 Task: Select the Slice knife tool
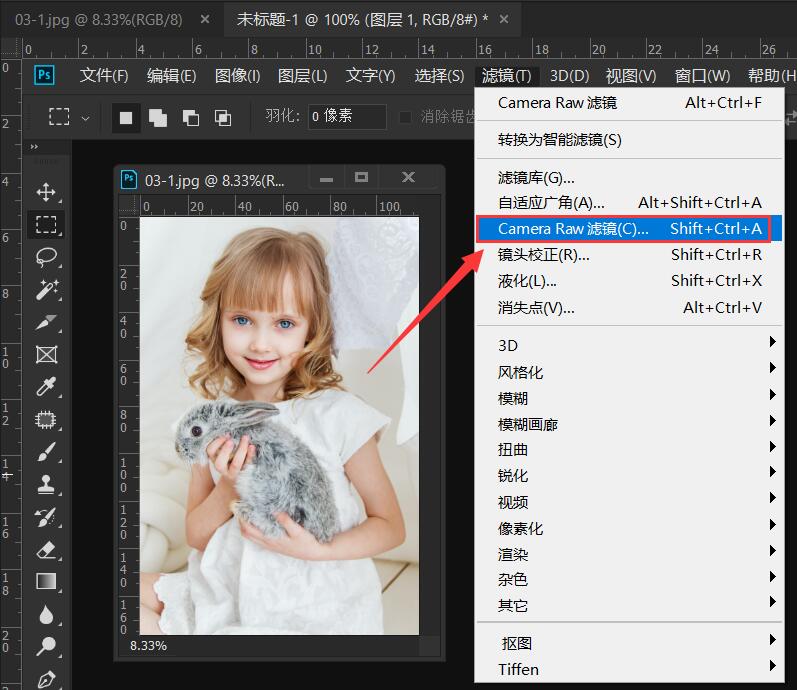coord(46,322)
